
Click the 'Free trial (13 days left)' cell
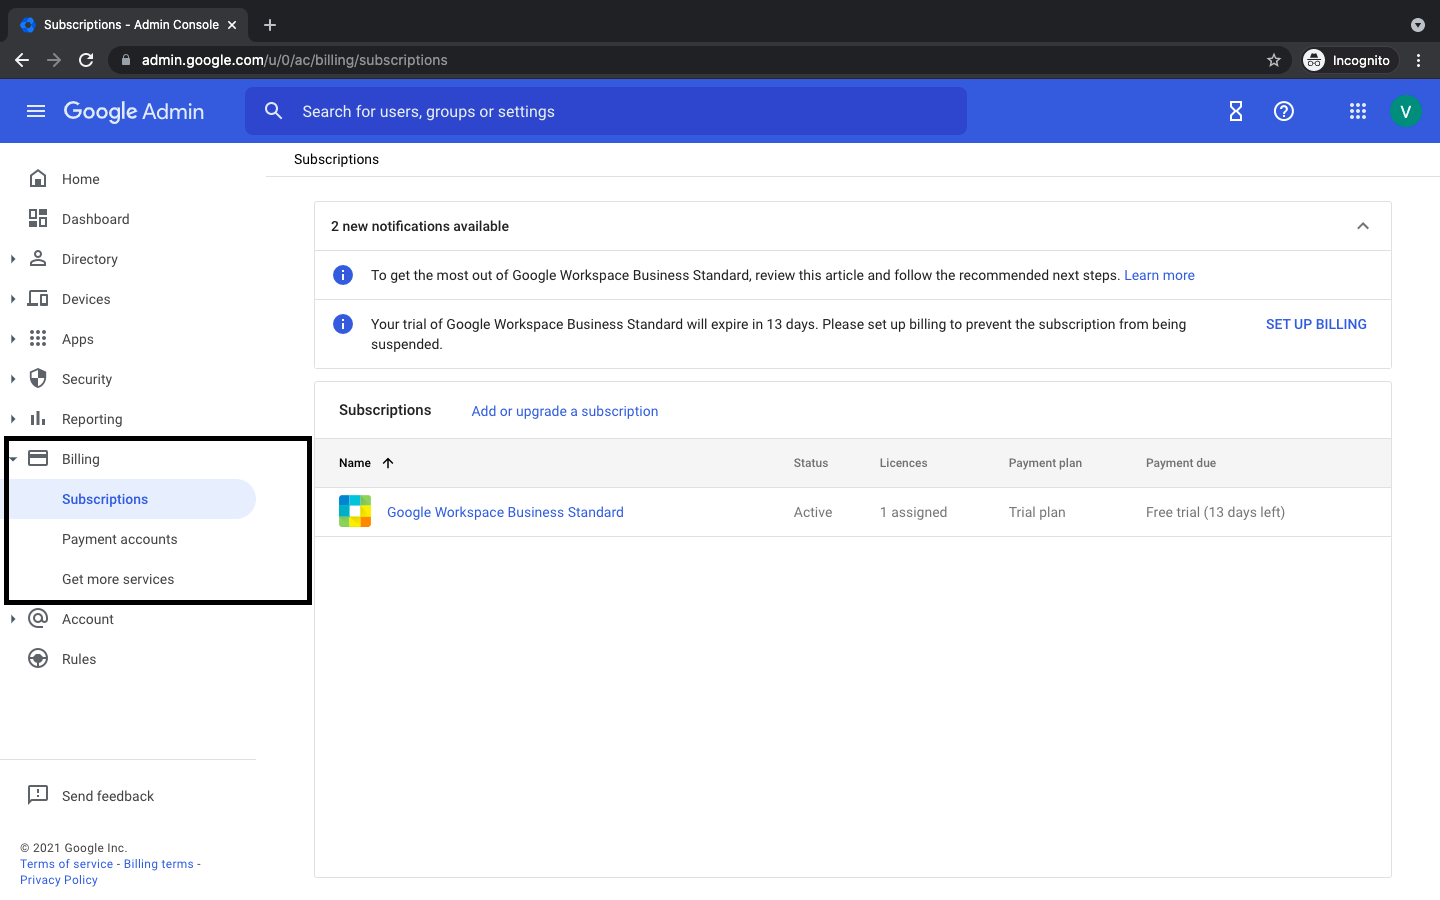pos(1215,512)
